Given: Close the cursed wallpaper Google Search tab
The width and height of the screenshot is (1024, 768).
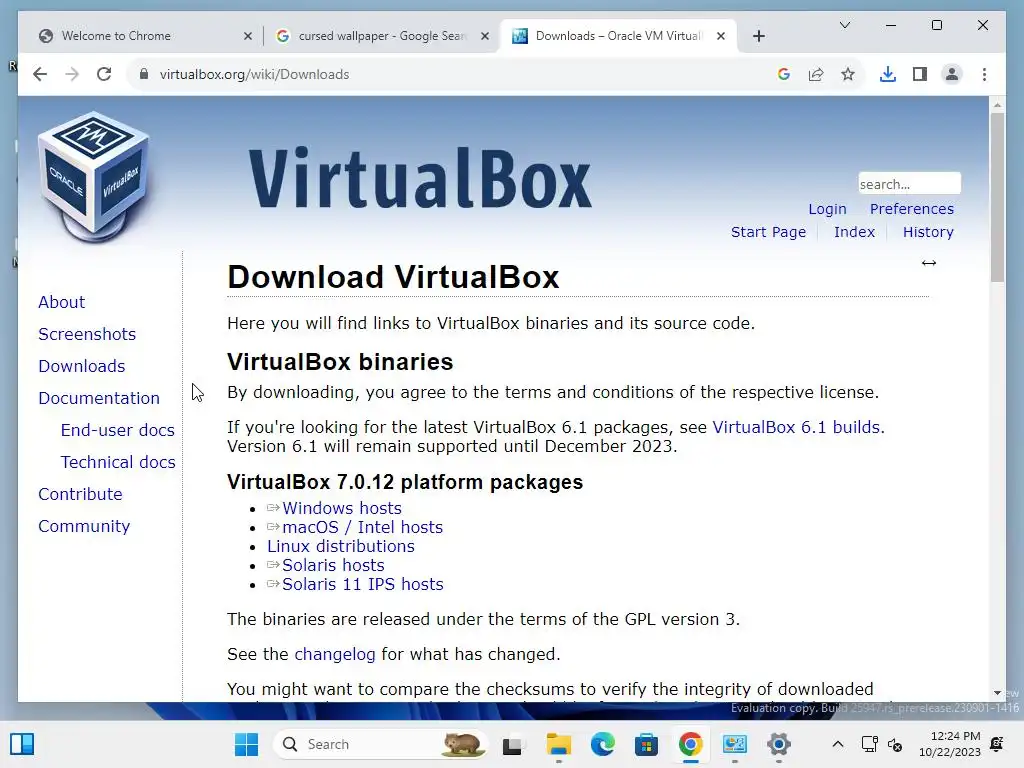Looking at the screenshot, I should [485, 36].
